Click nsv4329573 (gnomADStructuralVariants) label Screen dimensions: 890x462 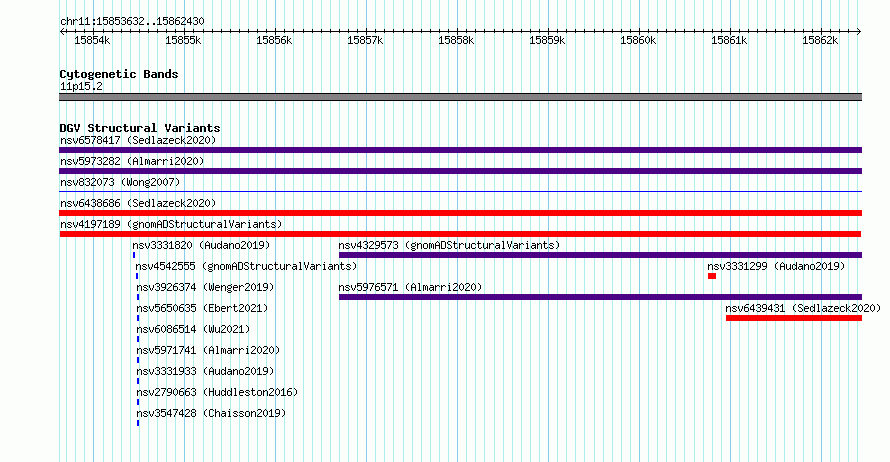point(449,245)
